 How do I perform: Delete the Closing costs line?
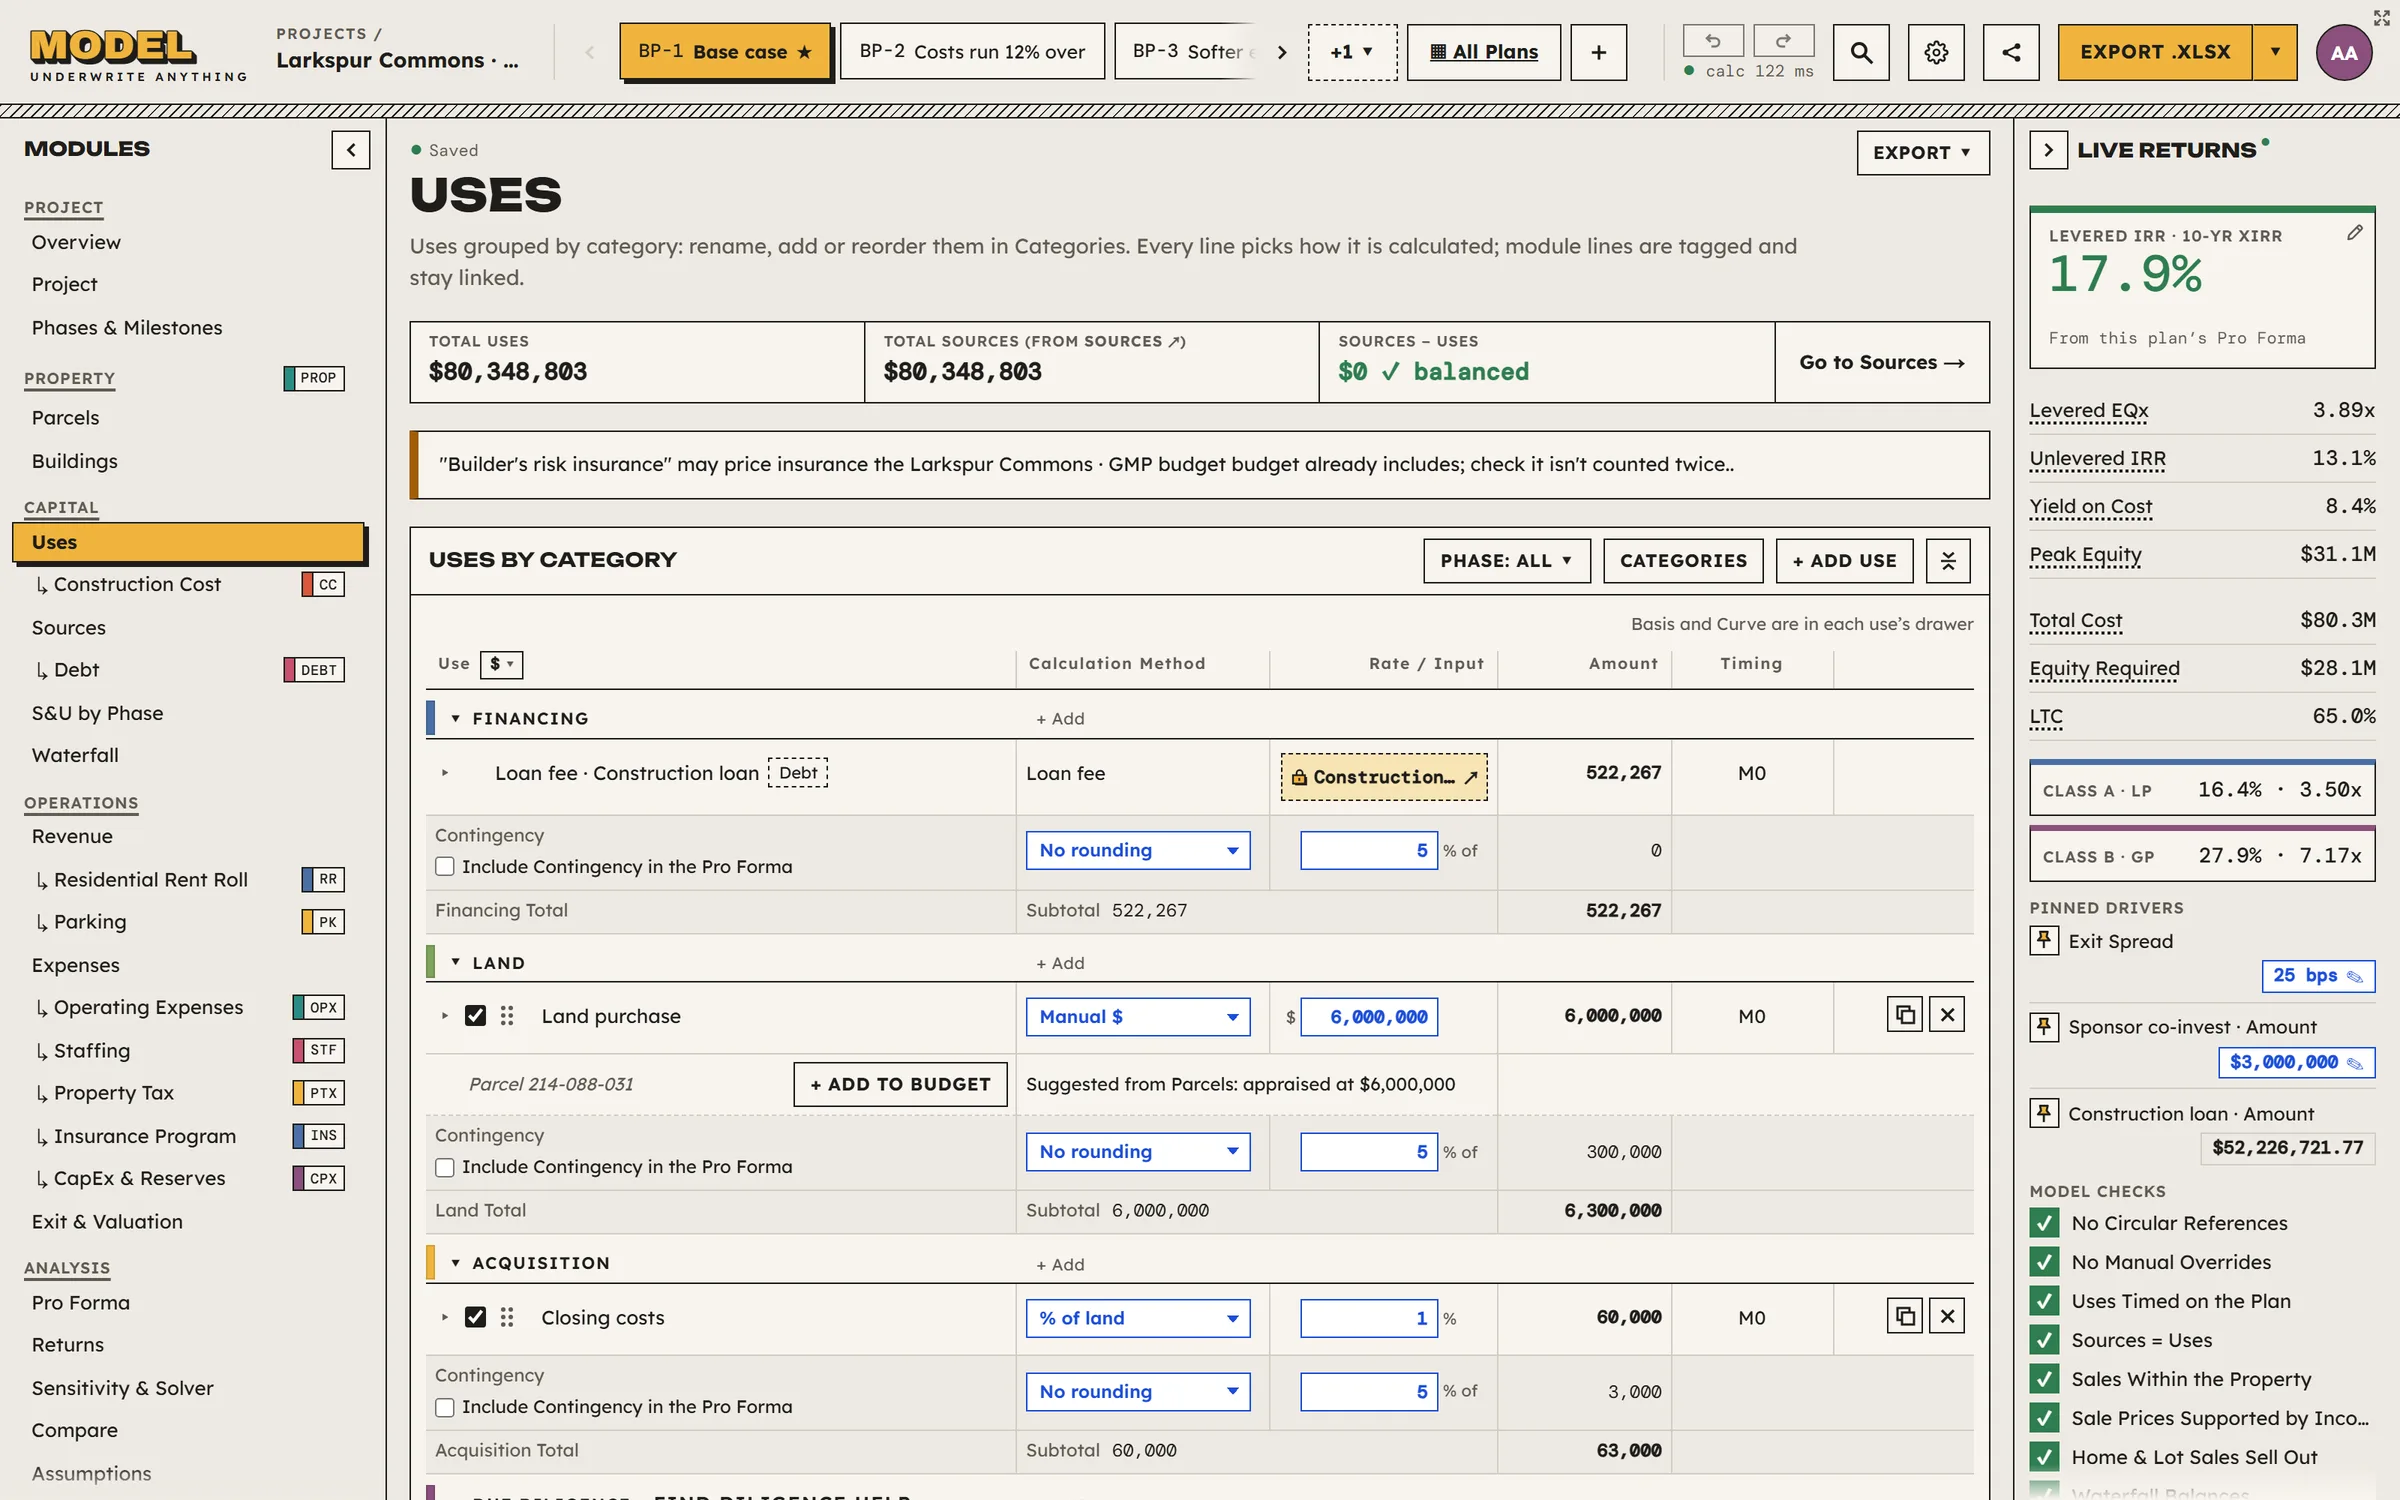click(1947, 1316)
